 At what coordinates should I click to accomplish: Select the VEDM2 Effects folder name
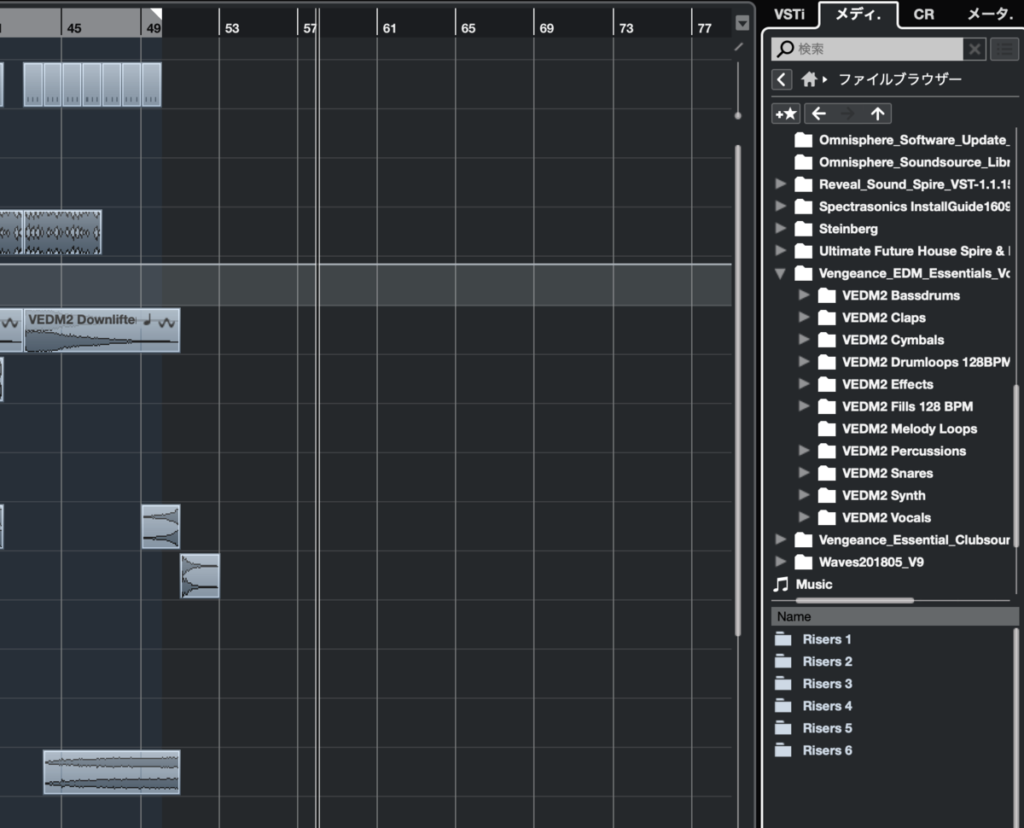click(x=888, y=384)
